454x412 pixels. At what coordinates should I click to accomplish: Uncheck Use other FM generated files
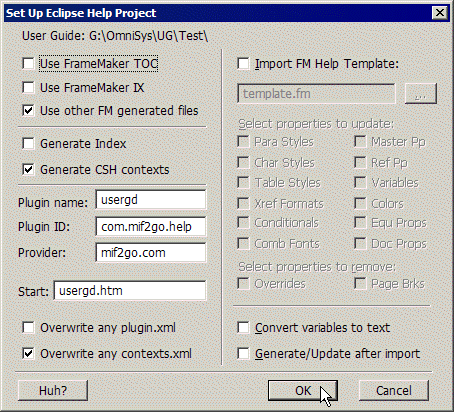[x=28, y=110]
